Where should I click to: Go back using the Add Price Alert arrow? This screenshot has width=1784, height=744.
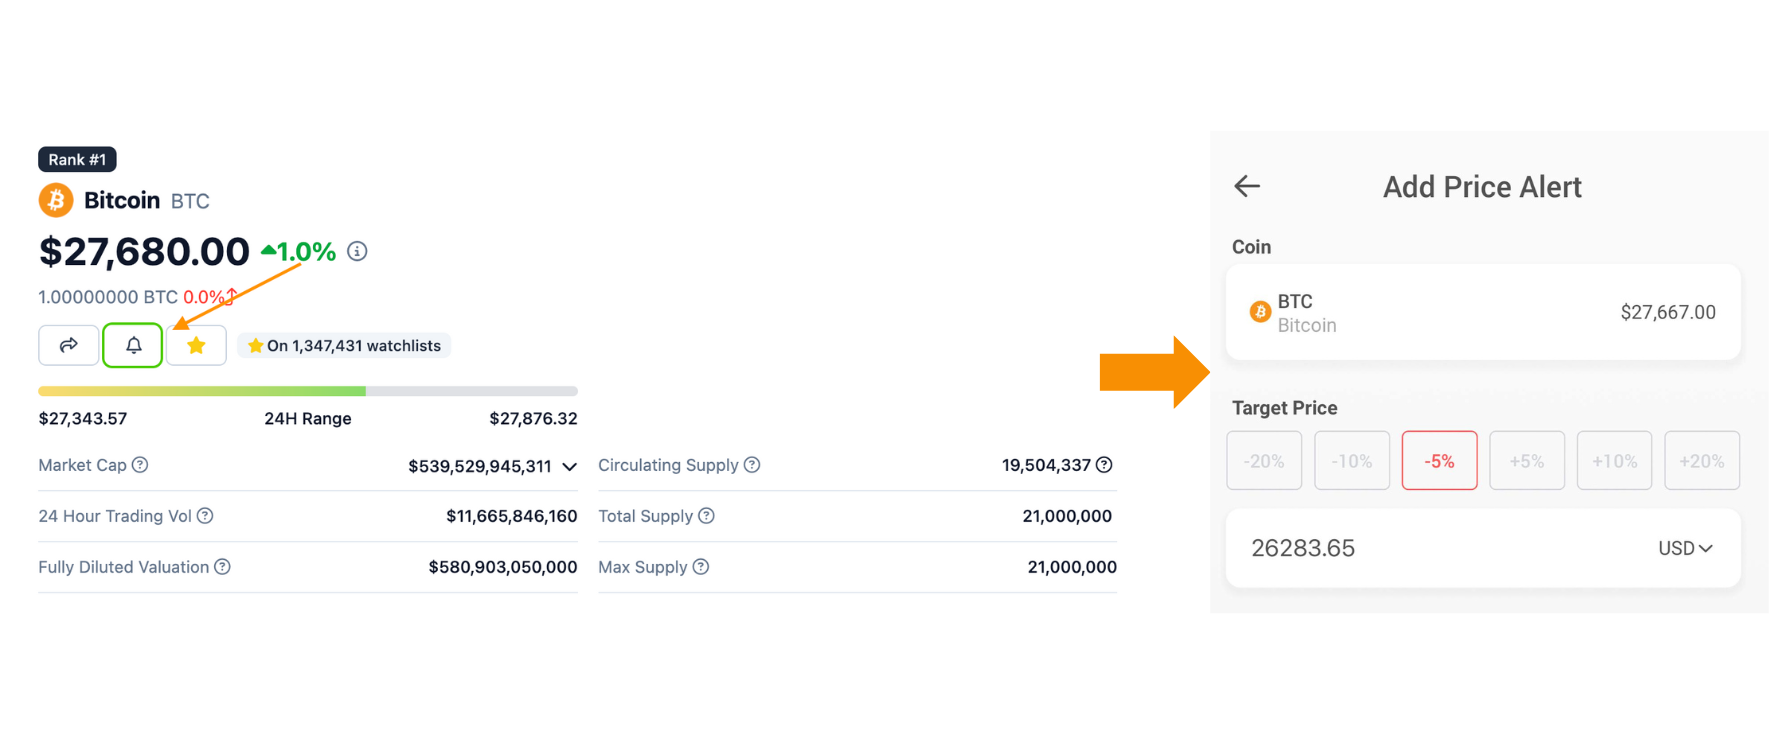click(x=1247, y=186)
